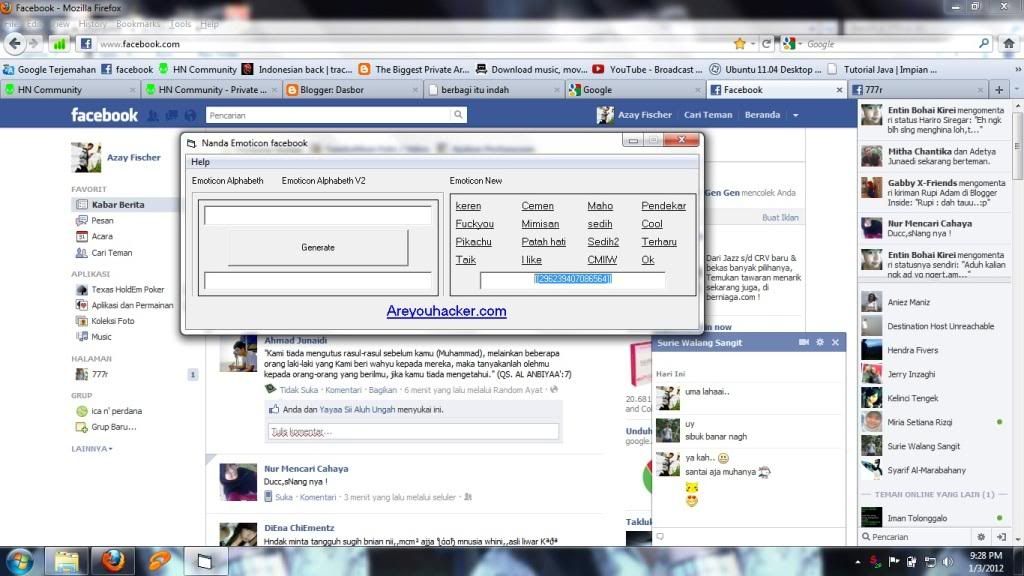Select the keren emoticon link
1024x576 pixels.
click(468, 206)
